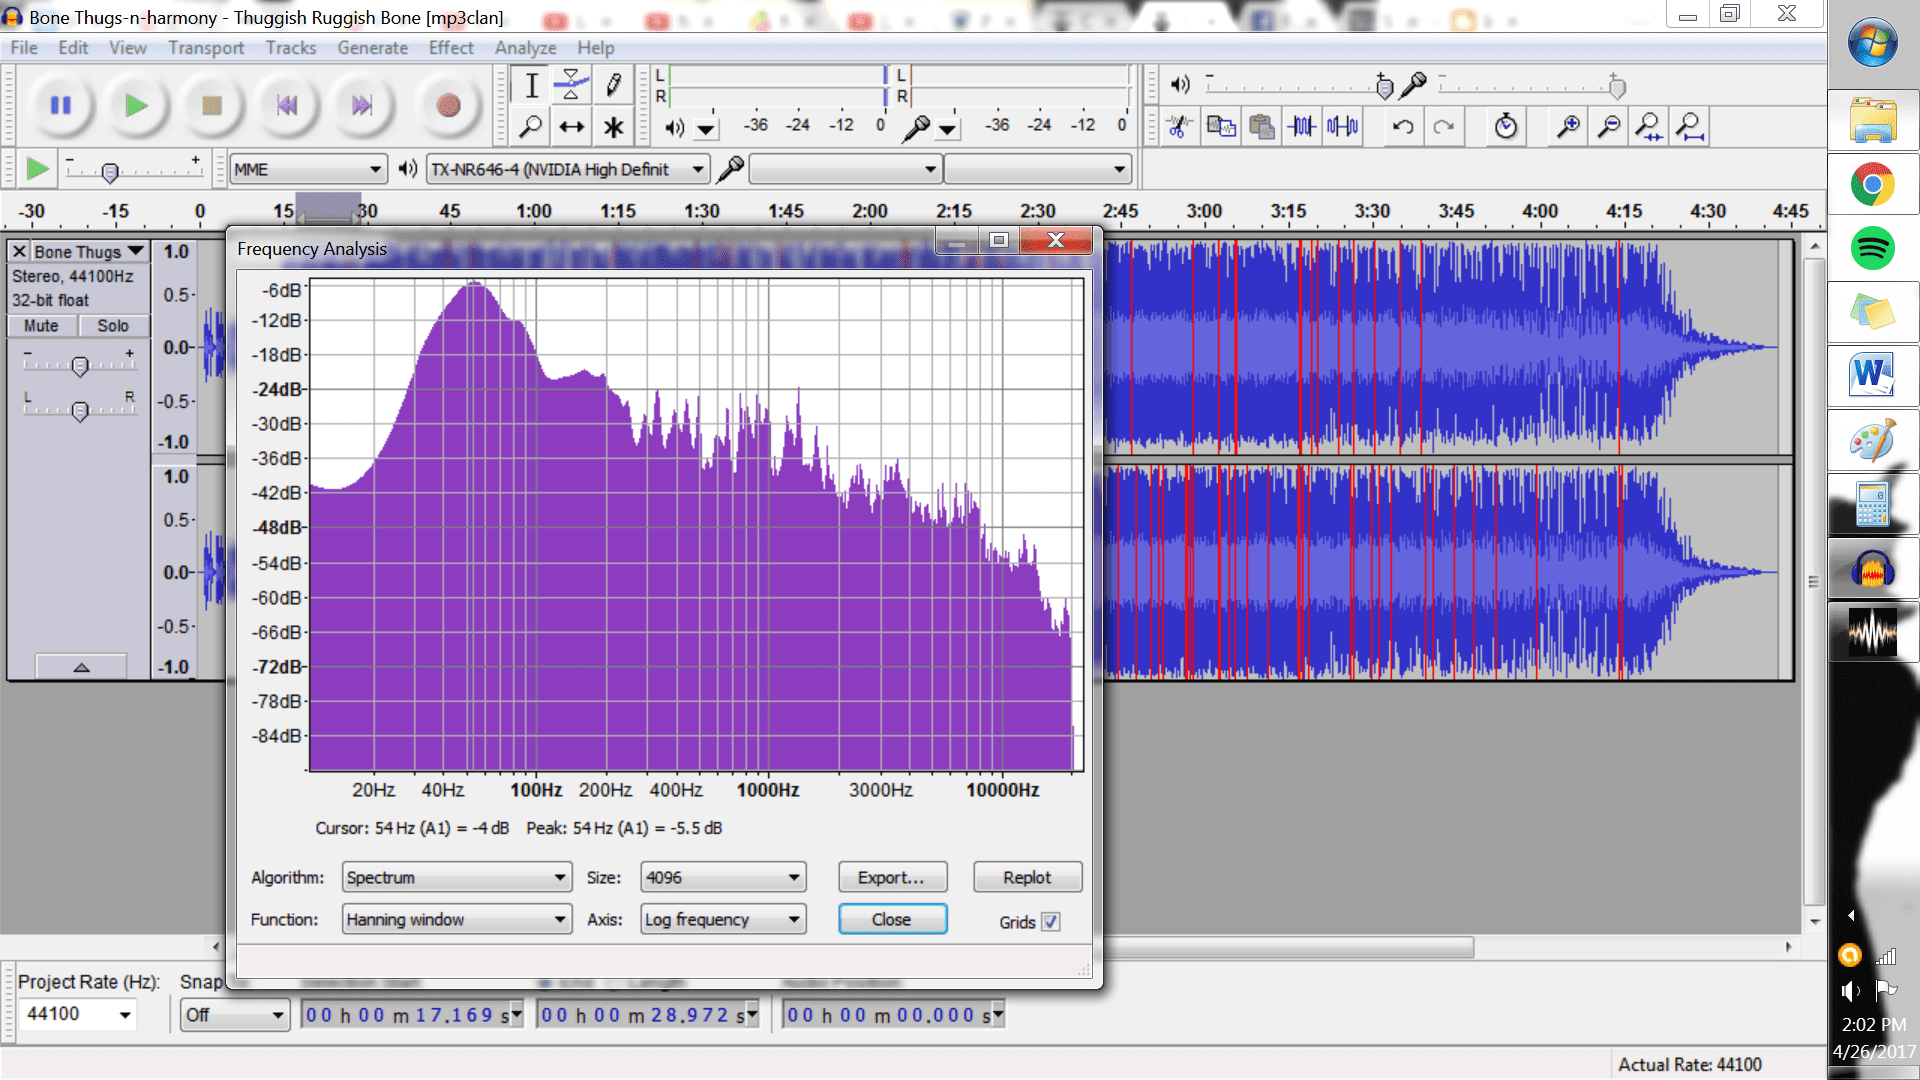Click the selection start time field
The image size is (1920, 1080).
coord(412,1016)
